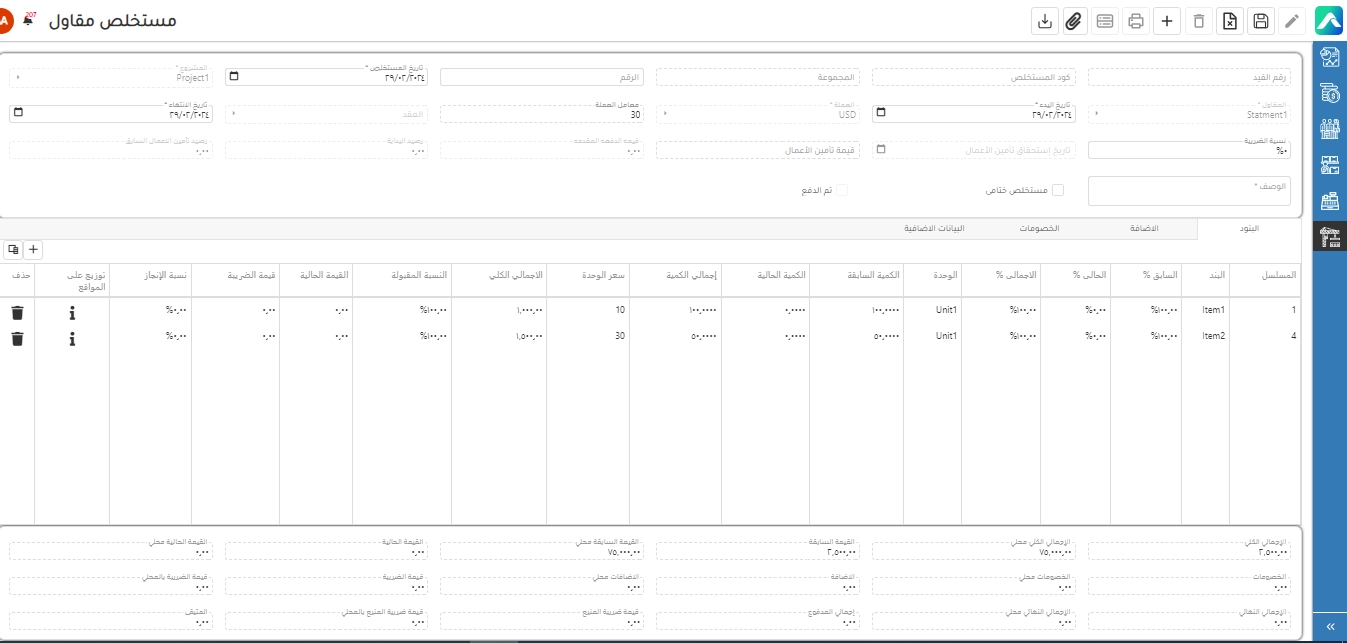Image resolution: width=1347 pixels, height=643 pixels.
Task: Delete the Item1 row using trash icon
Action: click(x=17, y=313)
